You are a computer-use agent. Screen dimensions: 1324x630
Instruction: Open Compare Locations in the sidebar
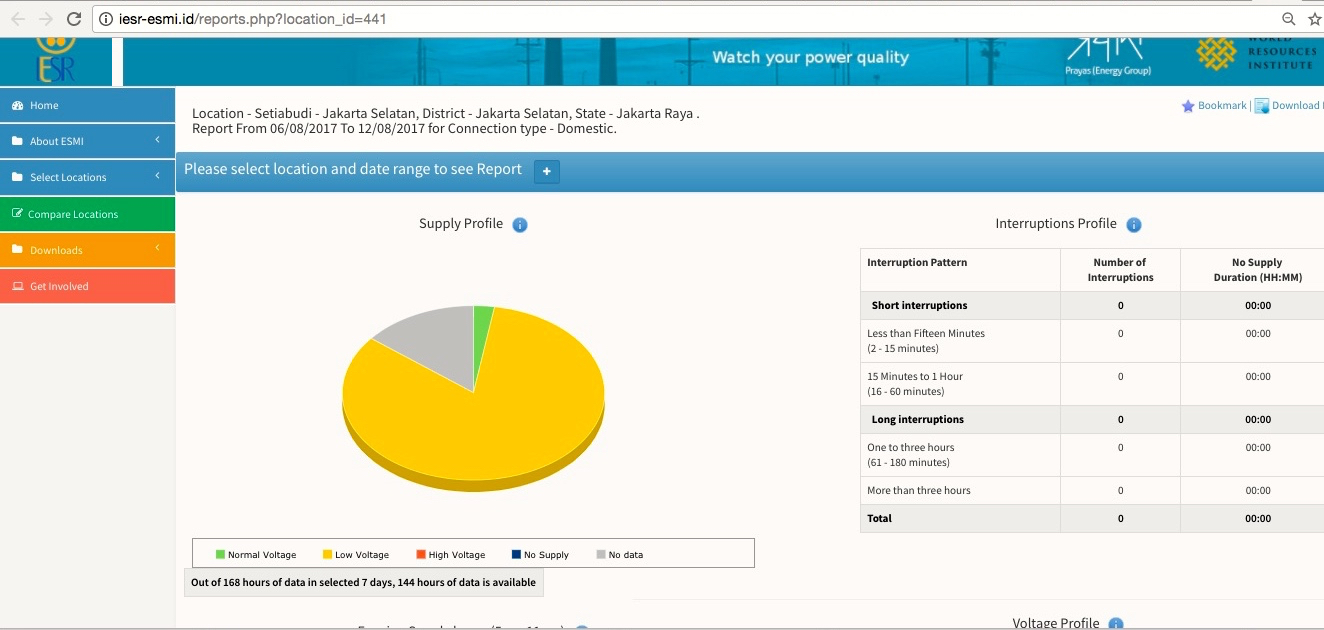(x=72, y=214)
